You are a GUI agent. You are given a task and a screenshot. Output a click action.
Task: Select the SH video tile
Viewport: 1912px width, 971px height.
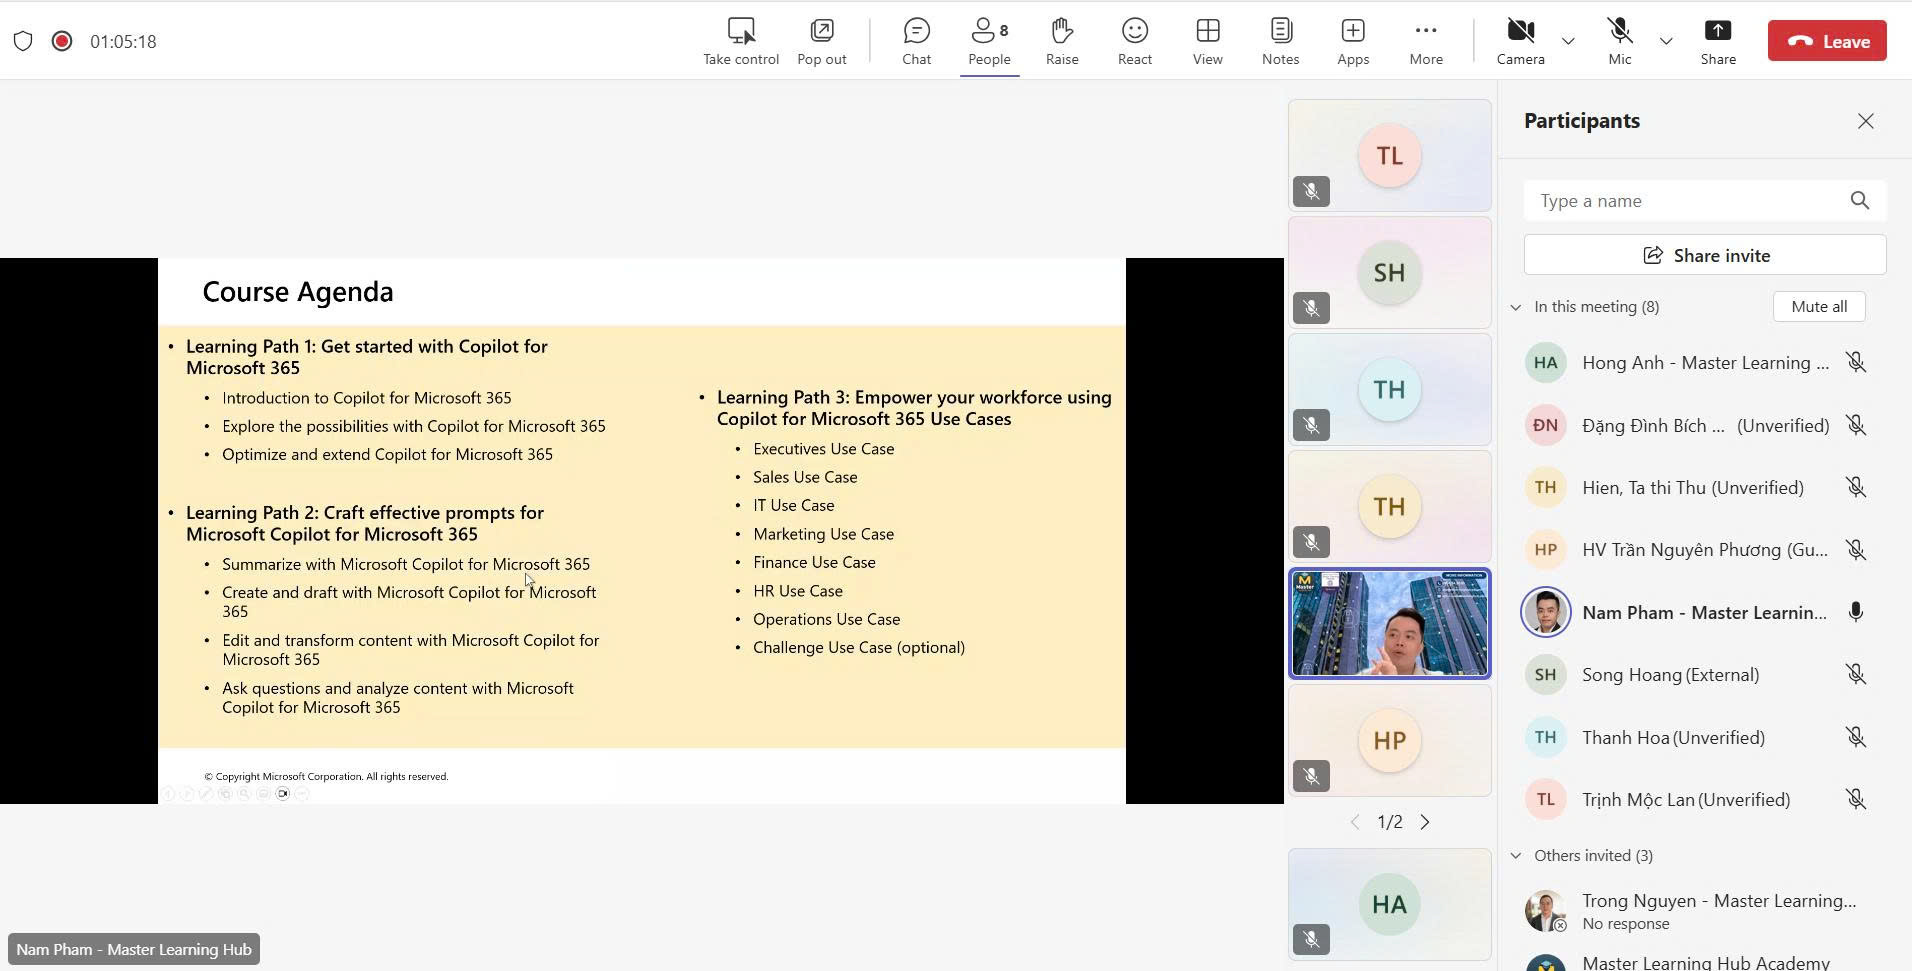pos(1390,272)
